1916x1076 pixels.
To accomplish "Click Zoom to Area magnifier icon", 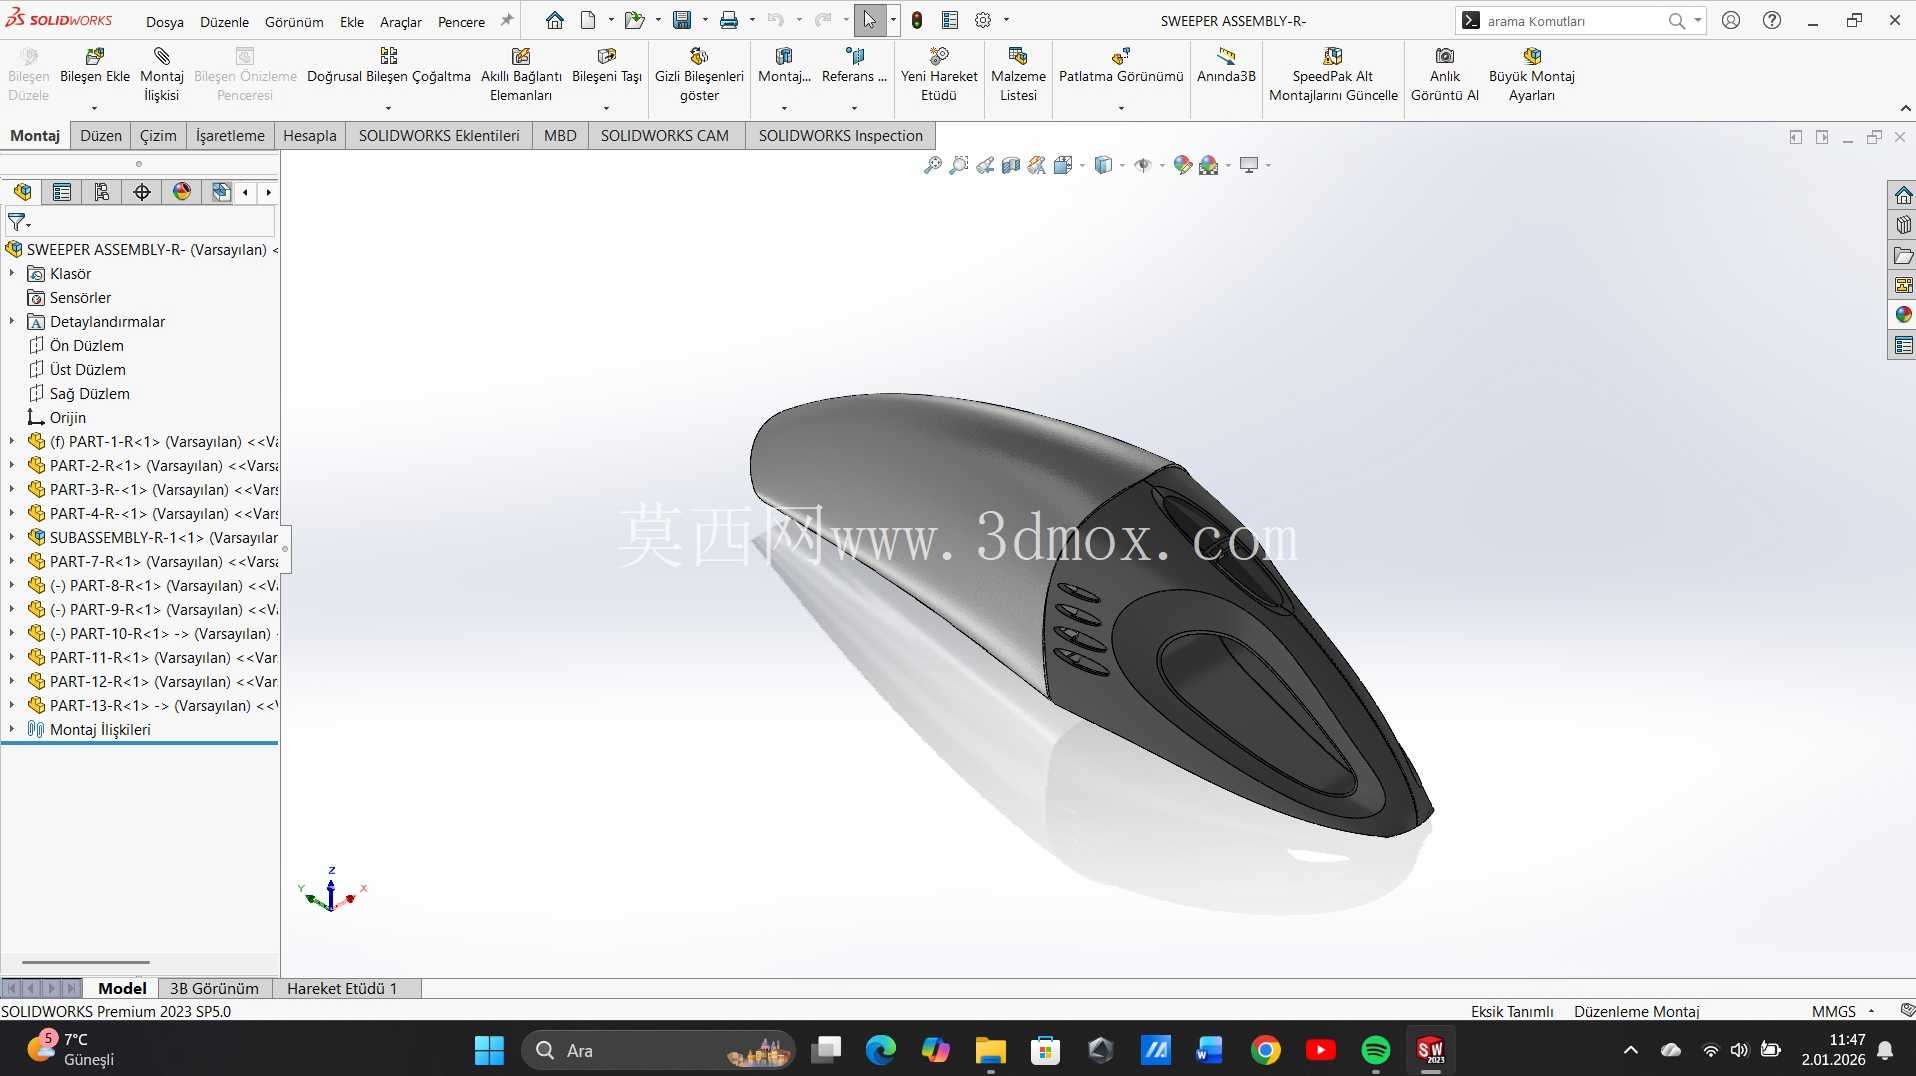I will [958, 165].
